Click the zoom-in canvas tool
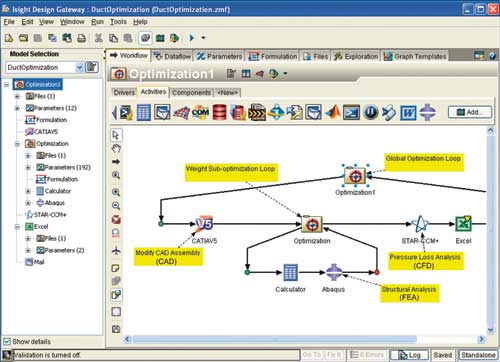This screenshot has height=362, width=500. coord(116,192)
